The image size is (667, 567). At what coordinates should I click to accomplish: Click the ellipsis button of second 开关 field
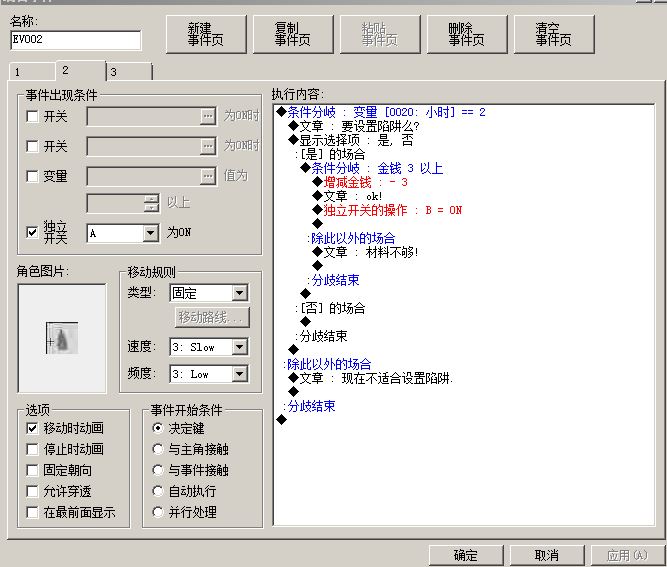click(208, 146)
